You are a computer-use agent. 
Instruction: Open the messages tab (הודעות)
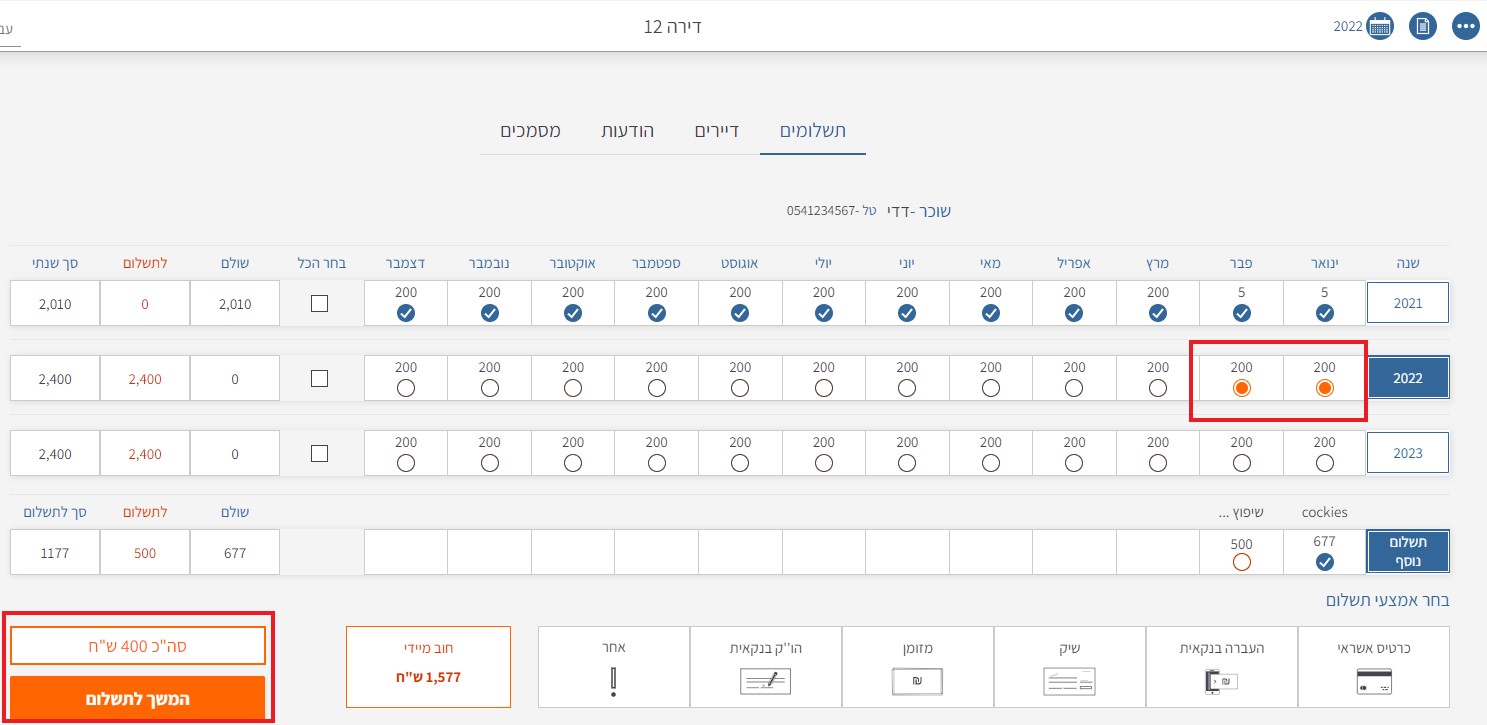point(627,131)
